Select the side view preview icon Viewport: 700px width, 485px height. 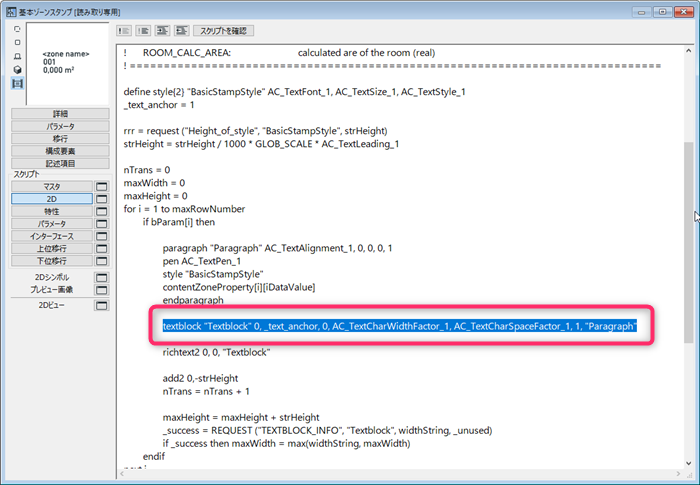[17, 56]
